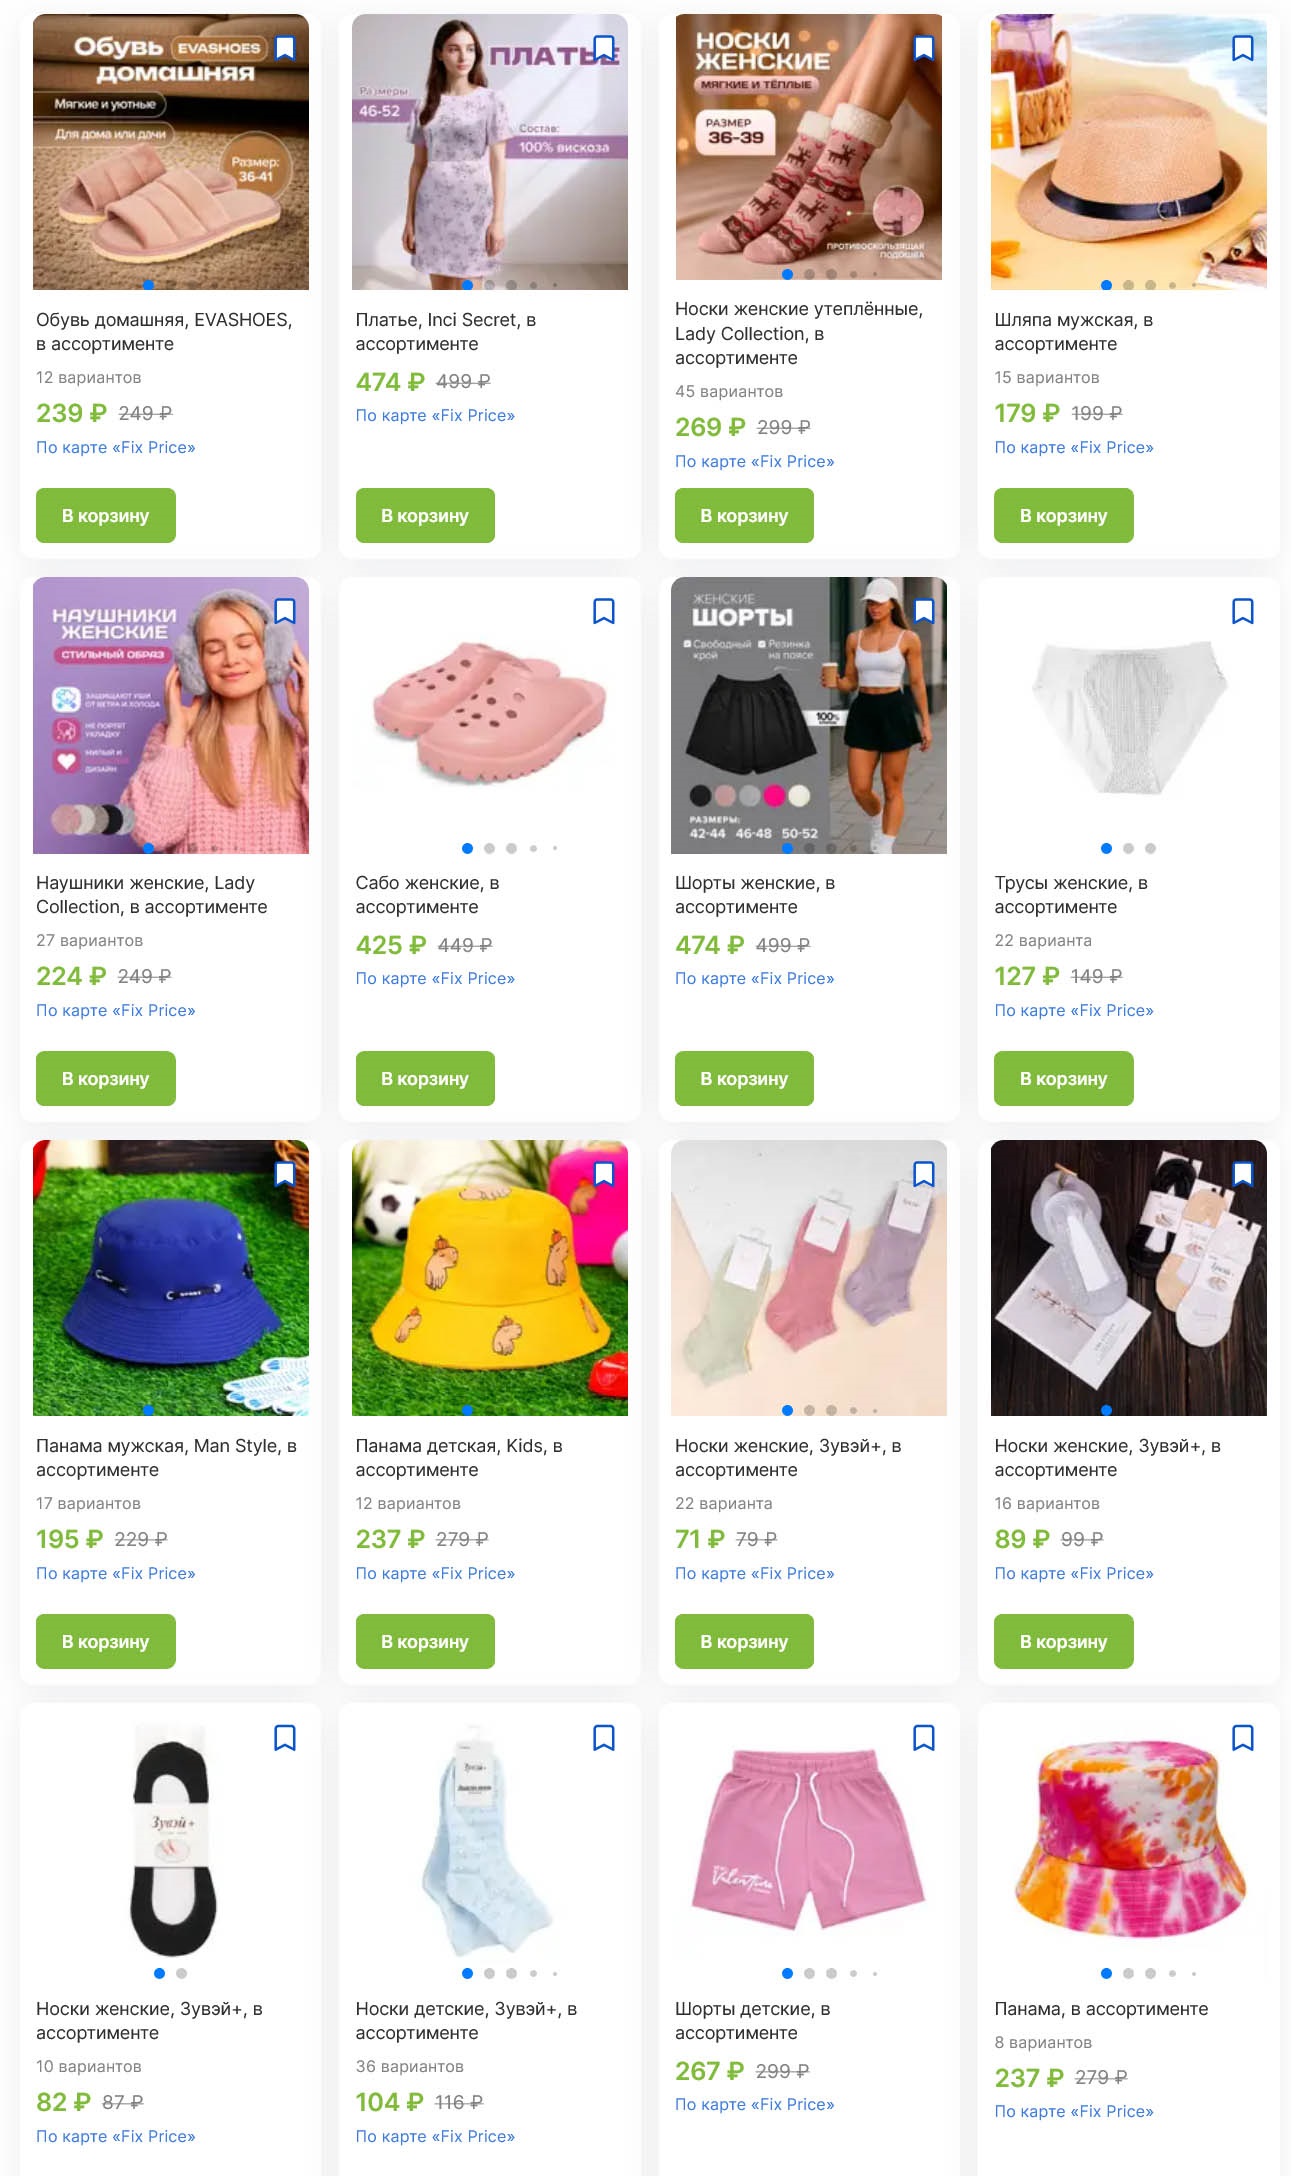Bookmark the black Носки женские Зувэй+ item

285,1738
